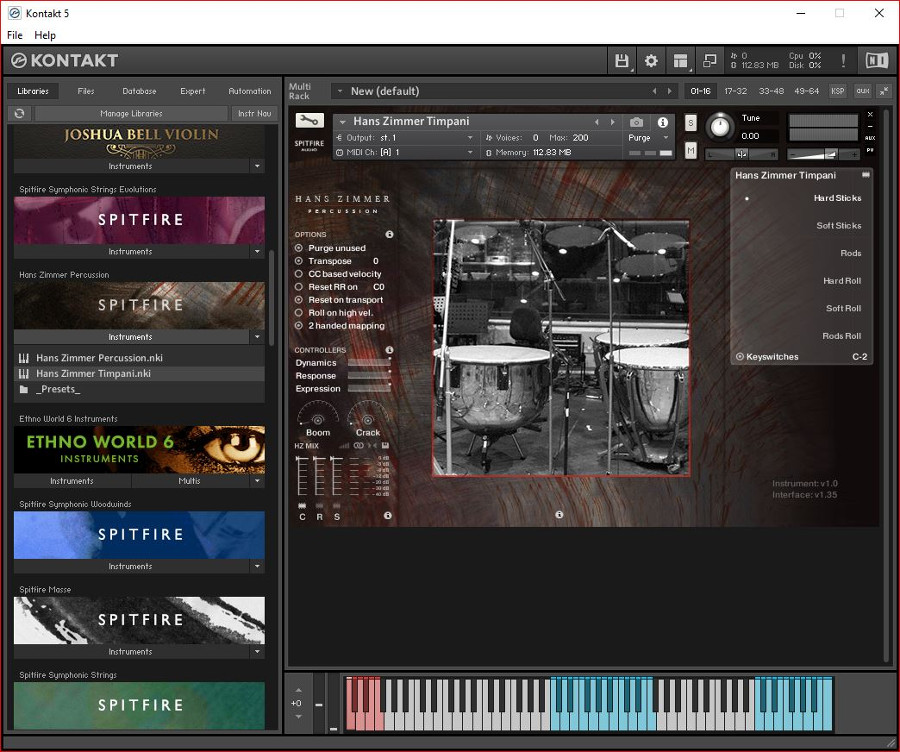Load the next multi with right arrow
This screenshot has height=752, width=900.
pyautogui.click(x=669, y=91)
